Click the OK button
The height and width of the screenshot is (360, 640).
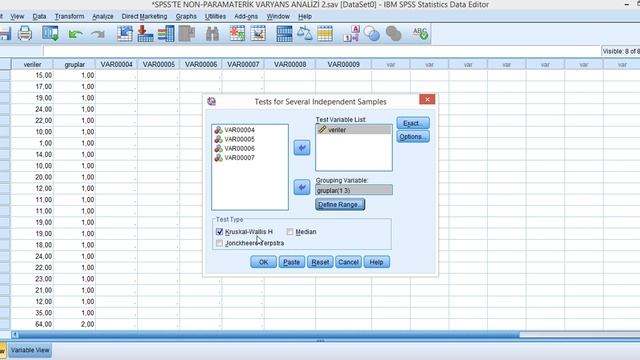click(263, 262)
